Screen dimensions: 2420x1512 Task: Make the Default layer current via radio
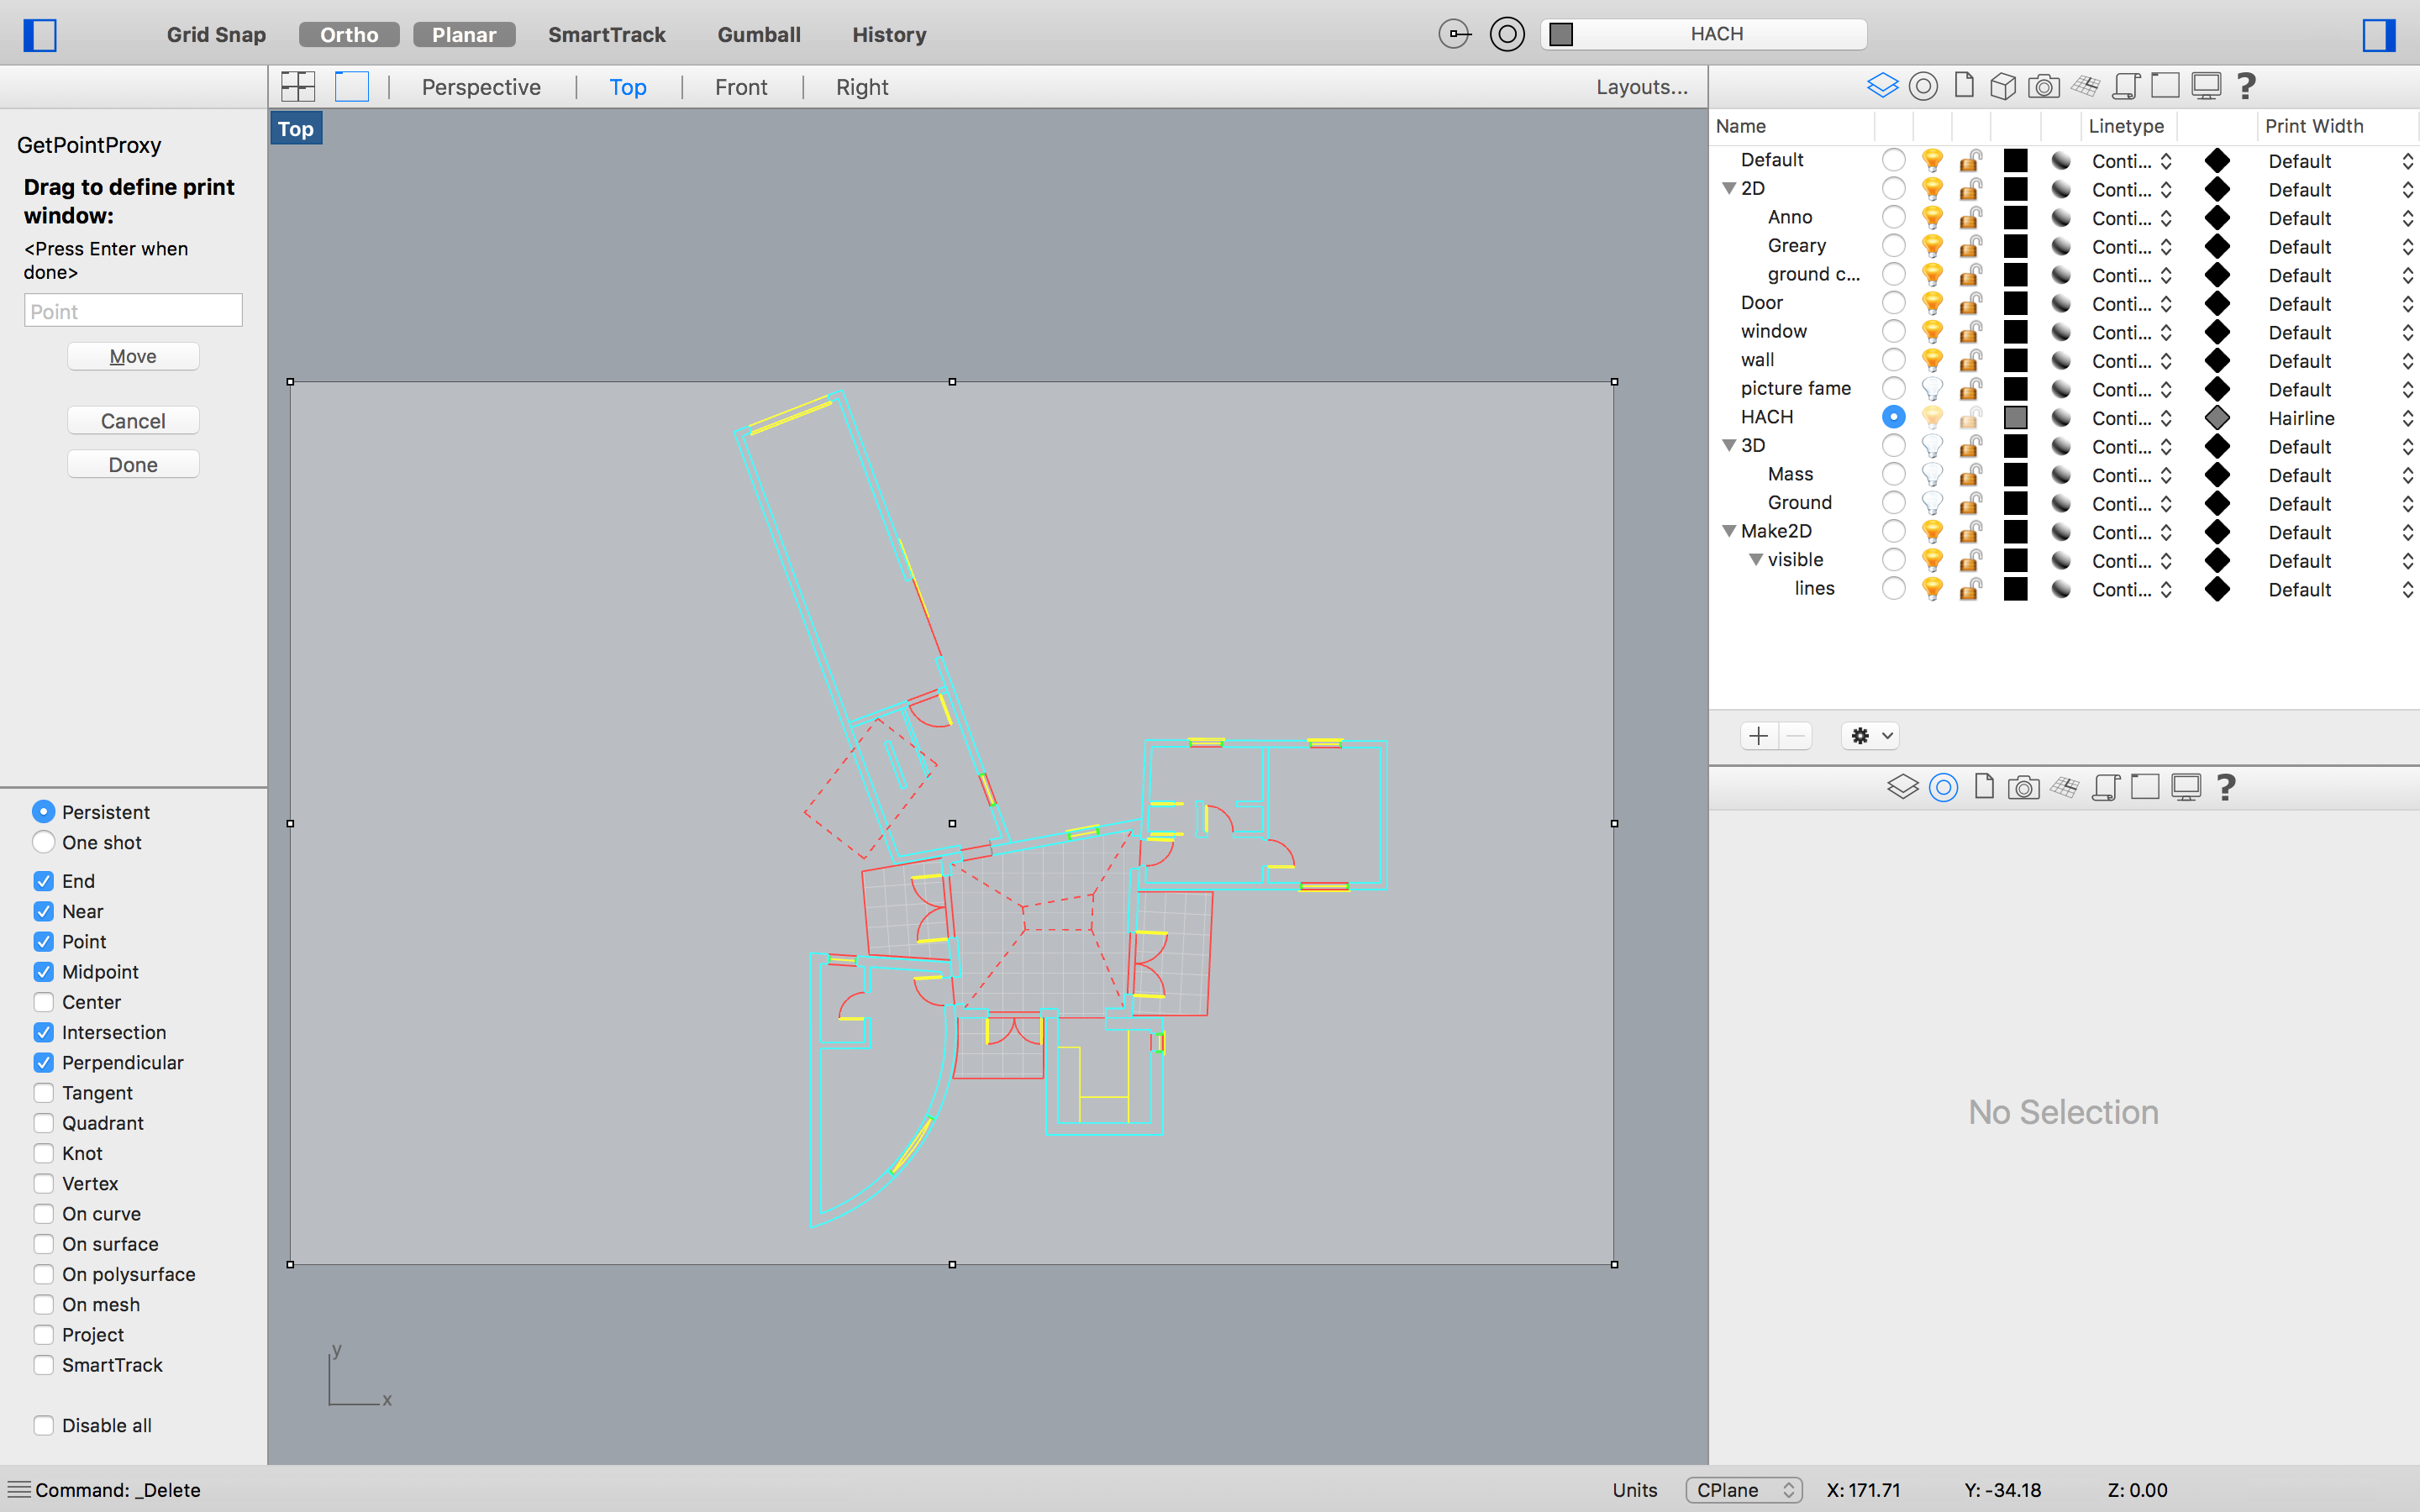(x=1893, y=160)
